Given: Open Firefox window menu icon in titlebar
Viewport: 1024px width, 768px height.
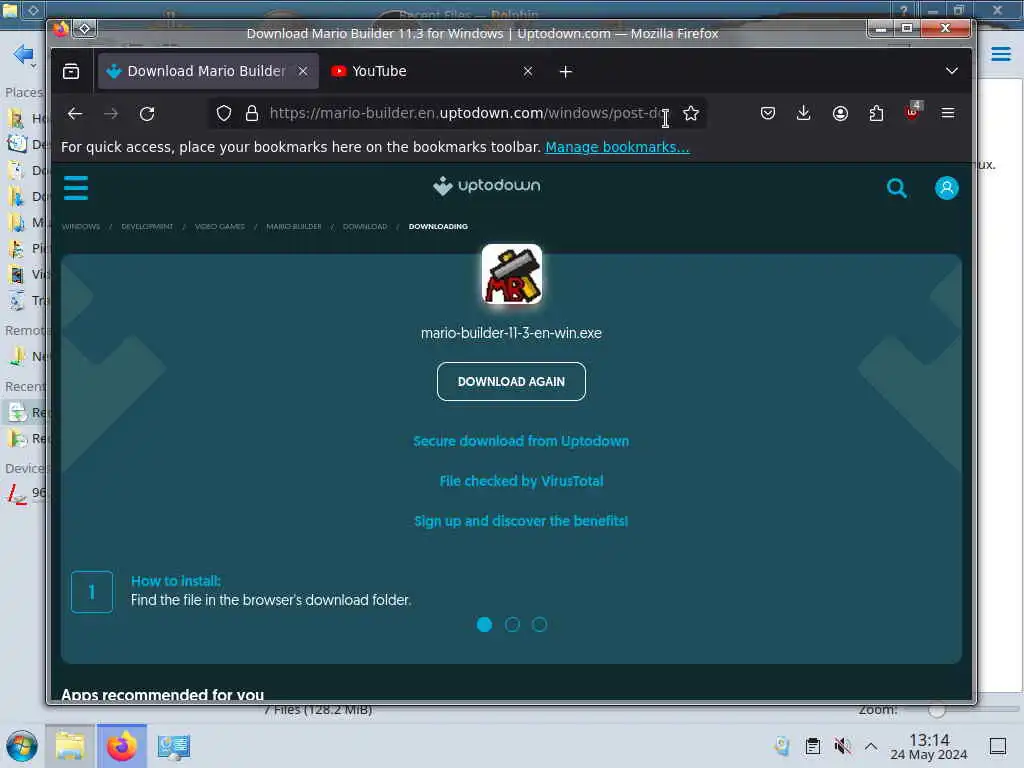Looking at the screenshot, I should coord(61,29).
